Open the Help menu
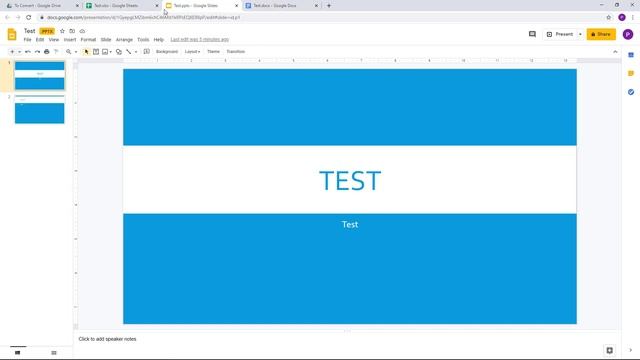 click(x=158, y=40)
